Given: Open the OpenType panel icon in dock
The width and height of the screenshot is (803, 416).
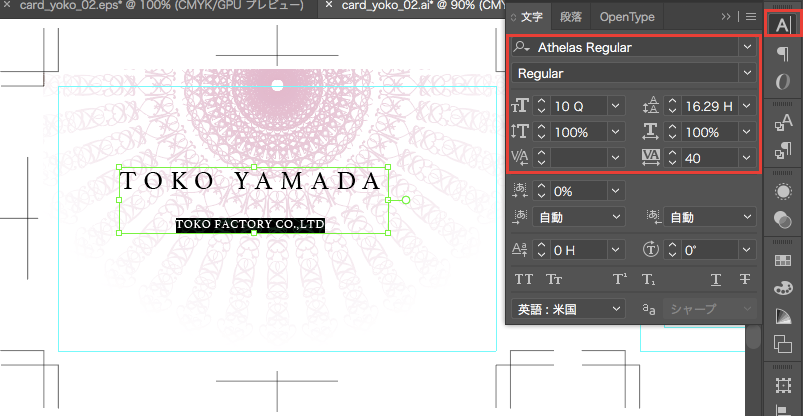Looking at the screenshot, I should pyautogui.click(x=783, y=81).
